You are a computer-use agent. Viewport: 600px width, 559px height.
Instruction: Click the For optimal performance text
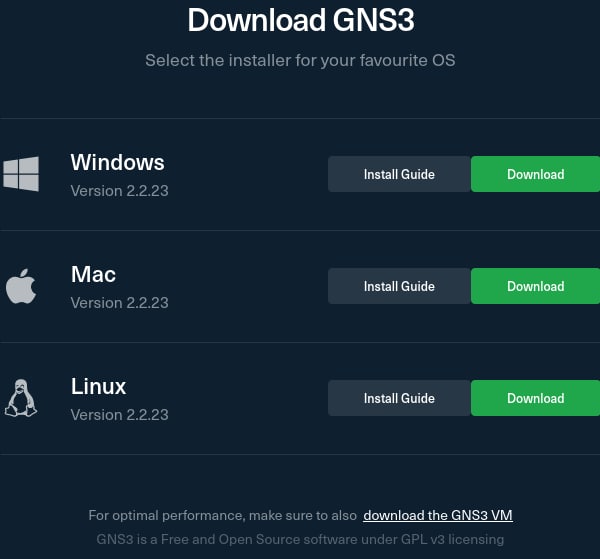click(223, 515)
